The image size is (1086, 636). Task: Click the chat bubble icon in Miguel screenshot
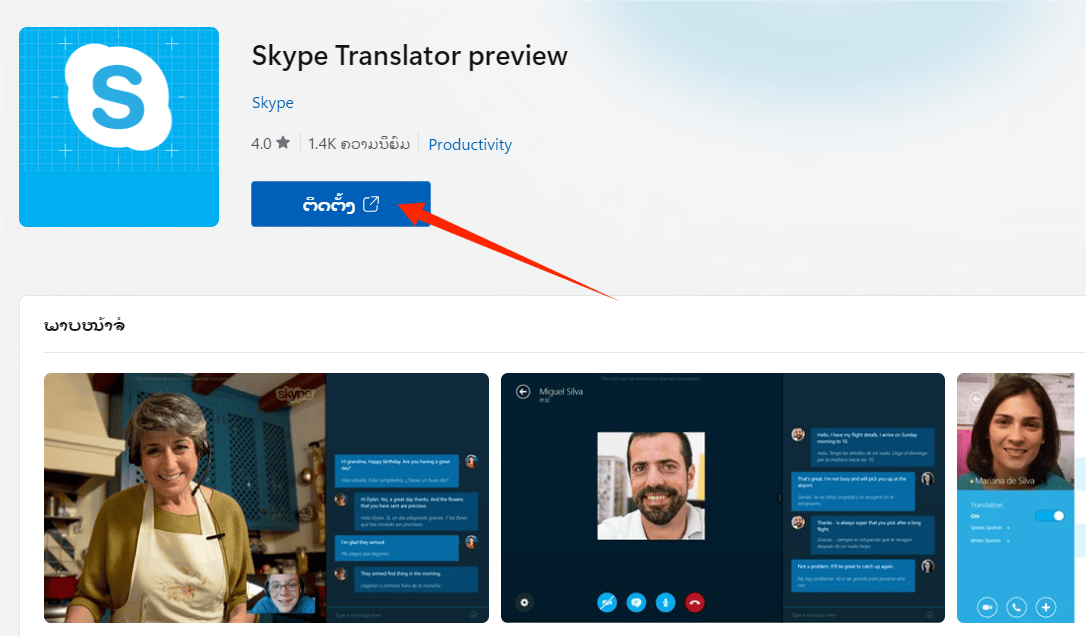coord(637,603)
